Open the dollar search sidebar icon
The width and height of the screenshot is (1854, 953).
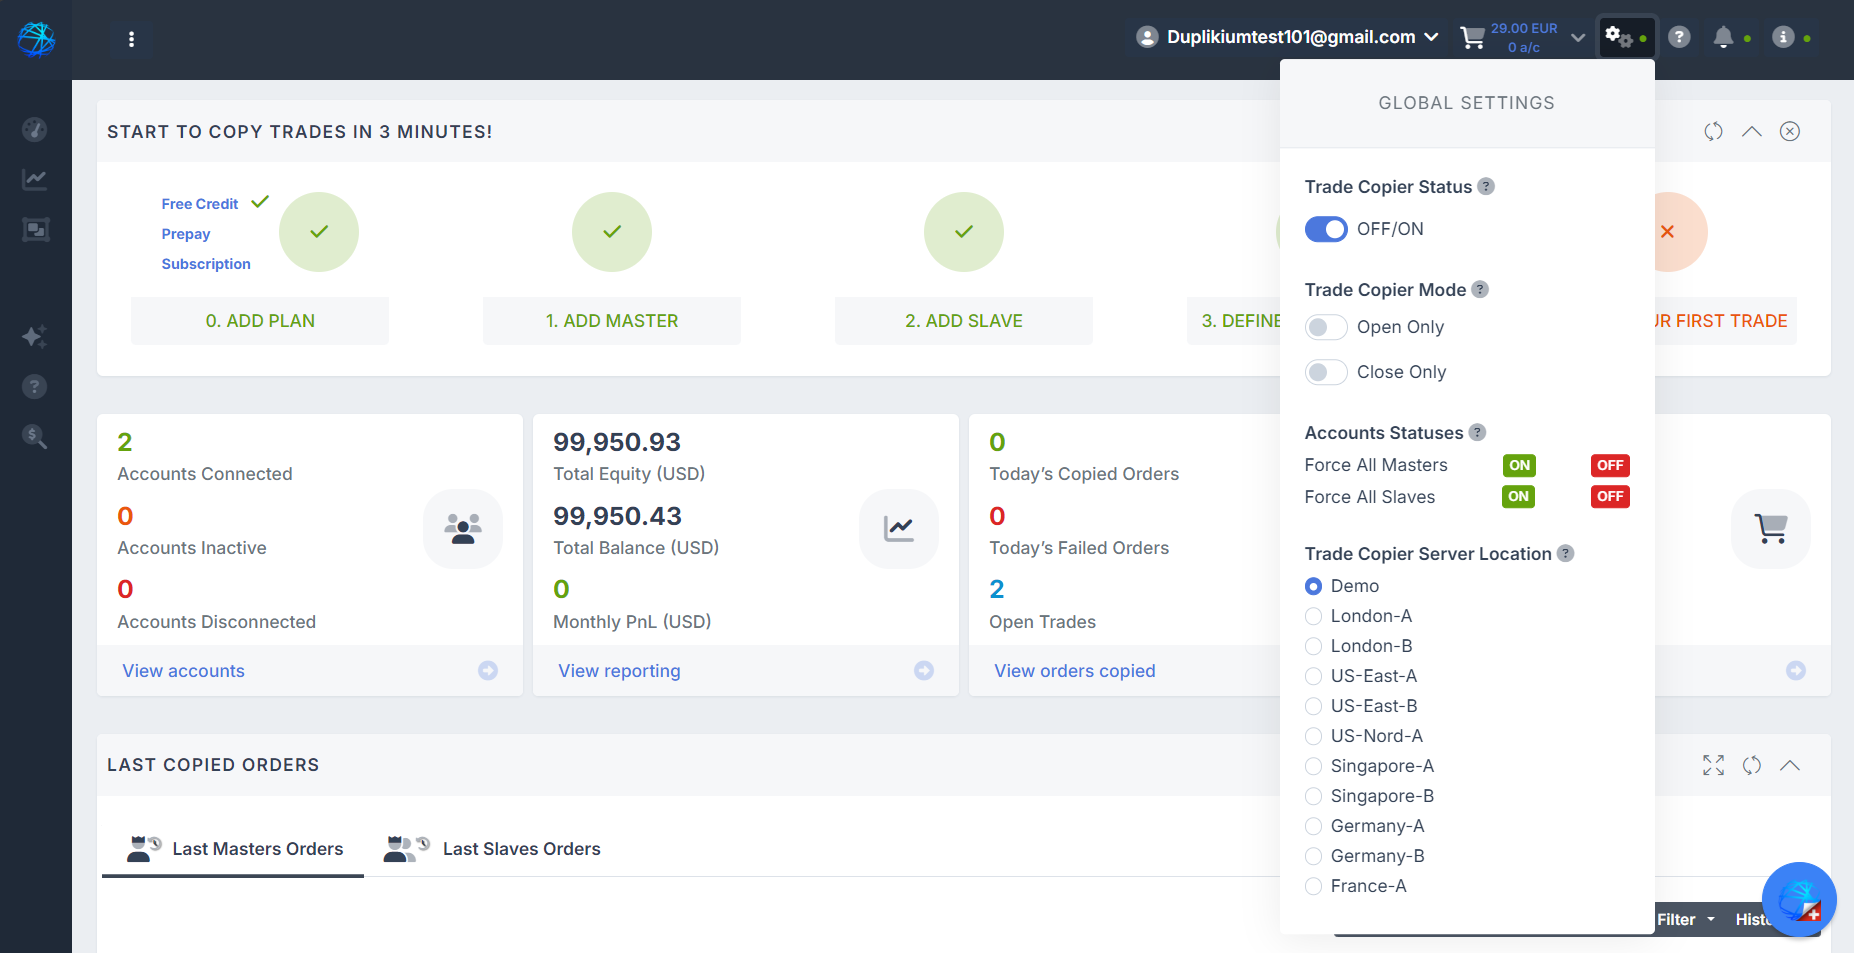point(35,436)
